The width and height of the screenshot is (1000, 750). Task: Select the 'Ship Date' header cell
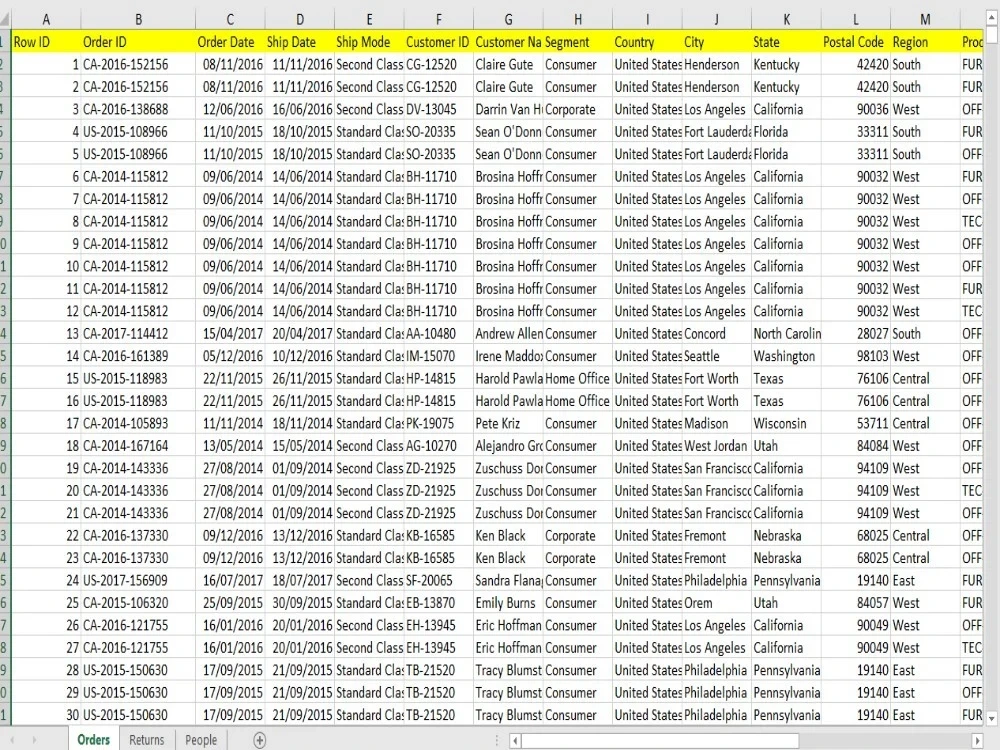[x=300, y=42]
